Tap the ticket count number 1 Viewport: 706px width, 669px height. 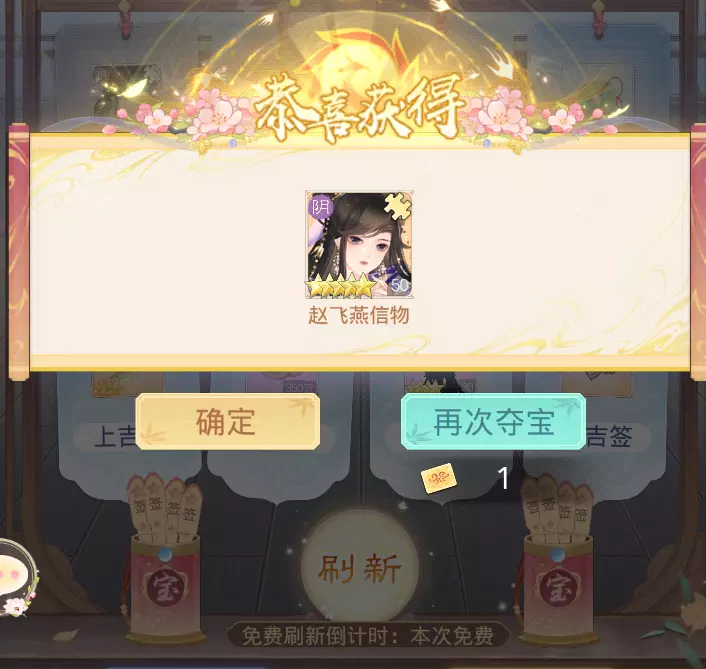(503, 478)
